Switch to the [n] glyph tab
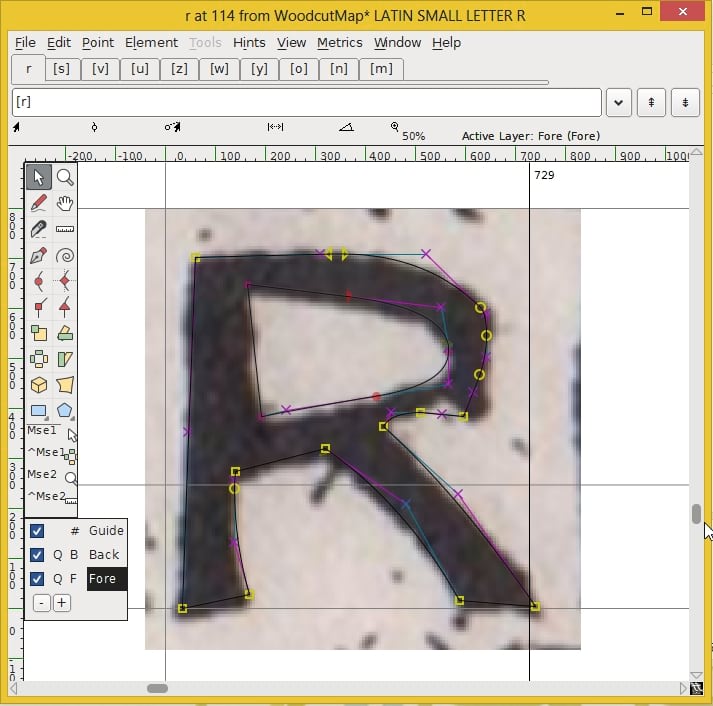This screenshot has height=706, width=713. 339,69
